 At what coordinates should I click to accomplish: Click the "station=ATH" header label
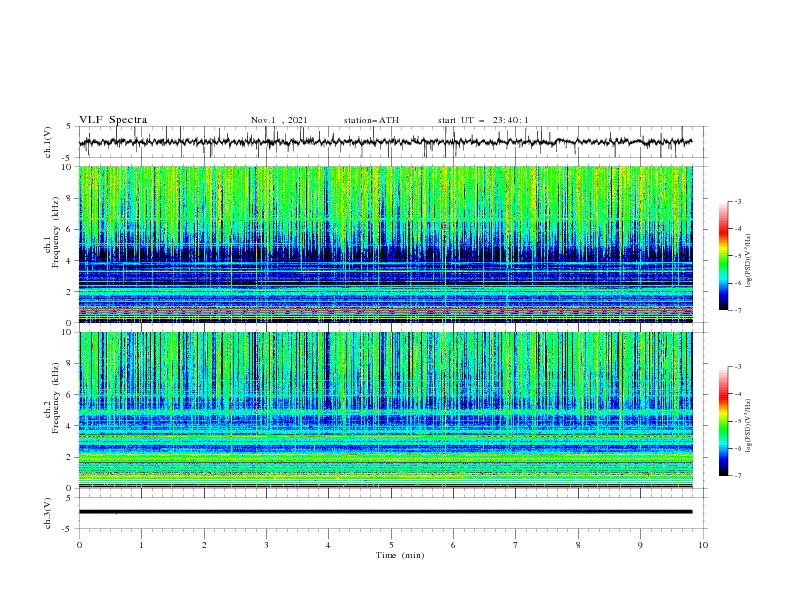tap(371, 120)
